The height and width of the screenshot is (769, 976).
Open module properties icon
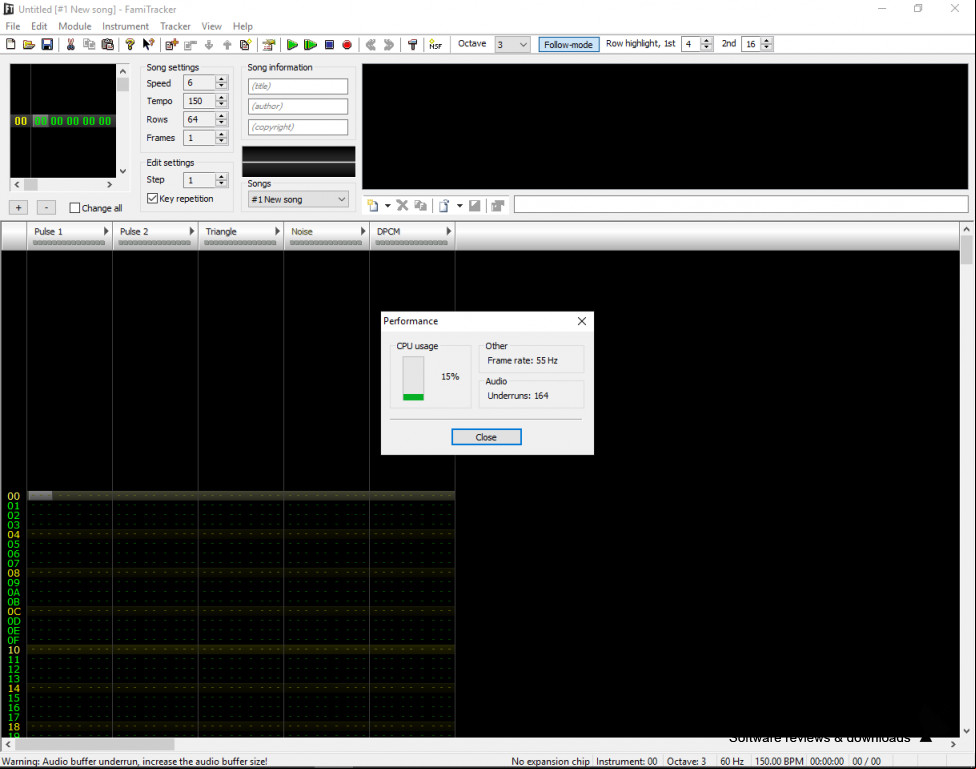(269, 44)
